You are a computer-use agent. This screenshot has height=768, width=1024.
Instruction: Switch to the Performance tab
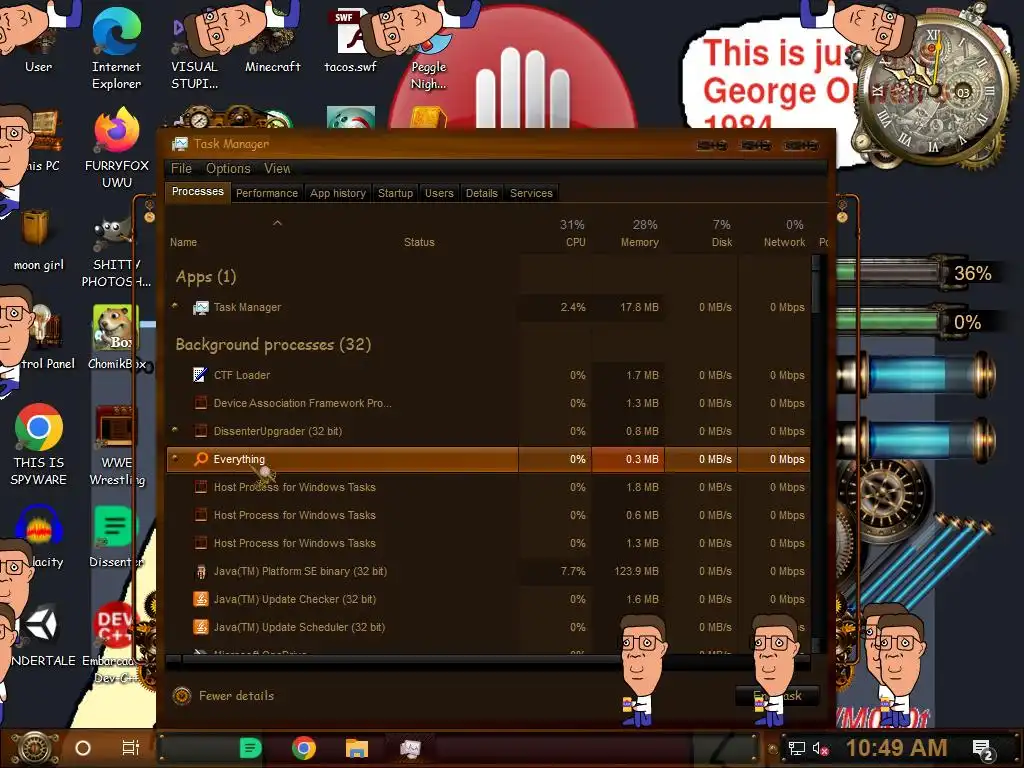click(x=266, y=193)
